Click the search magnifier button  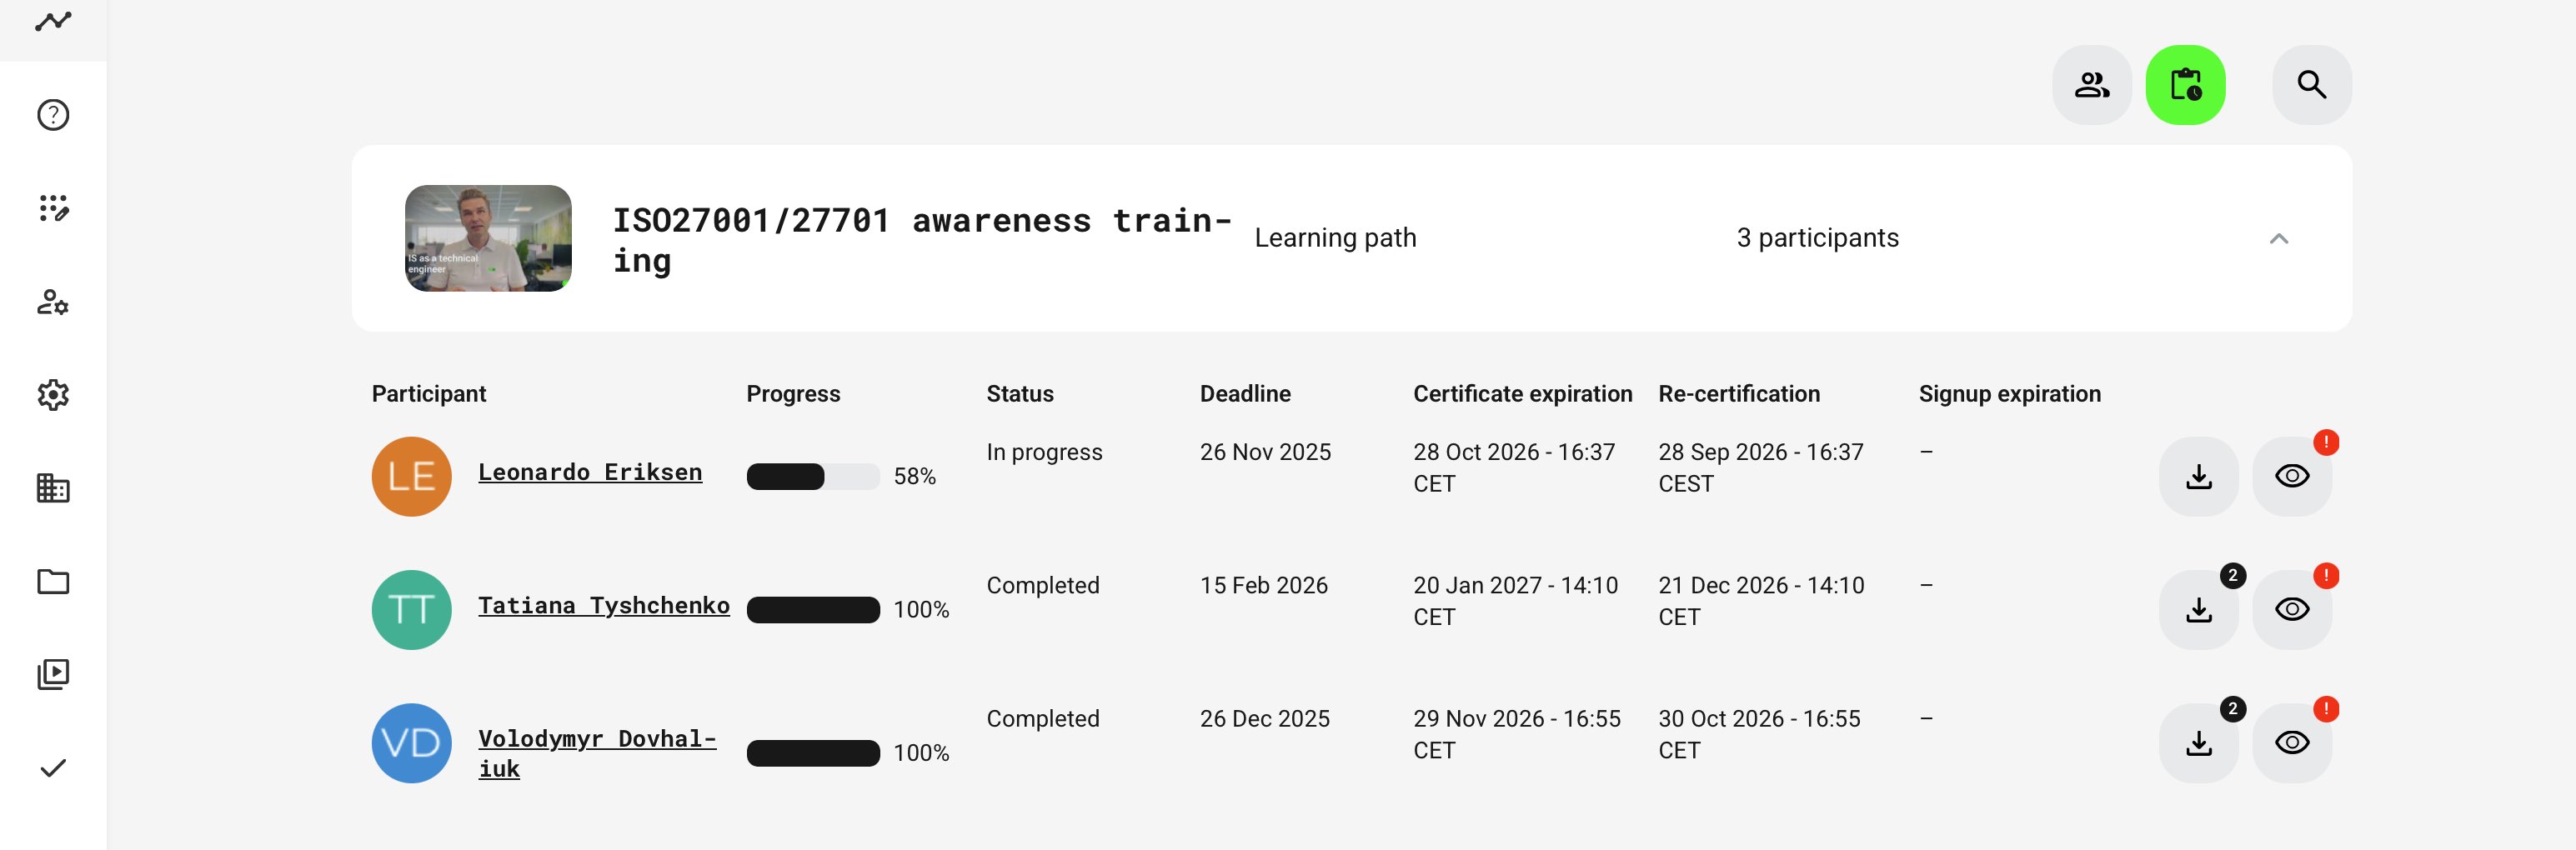point(2311,85)
